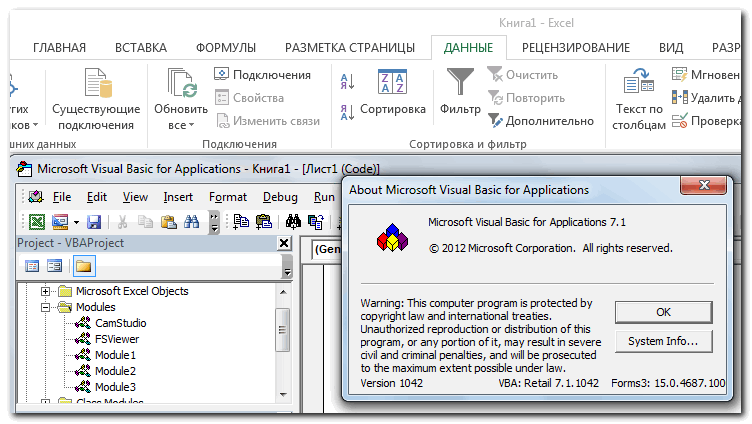Click Clear filter (Очистить)
Image resolution: width=752 pixels, height=424 pixels.
[523, 75]
